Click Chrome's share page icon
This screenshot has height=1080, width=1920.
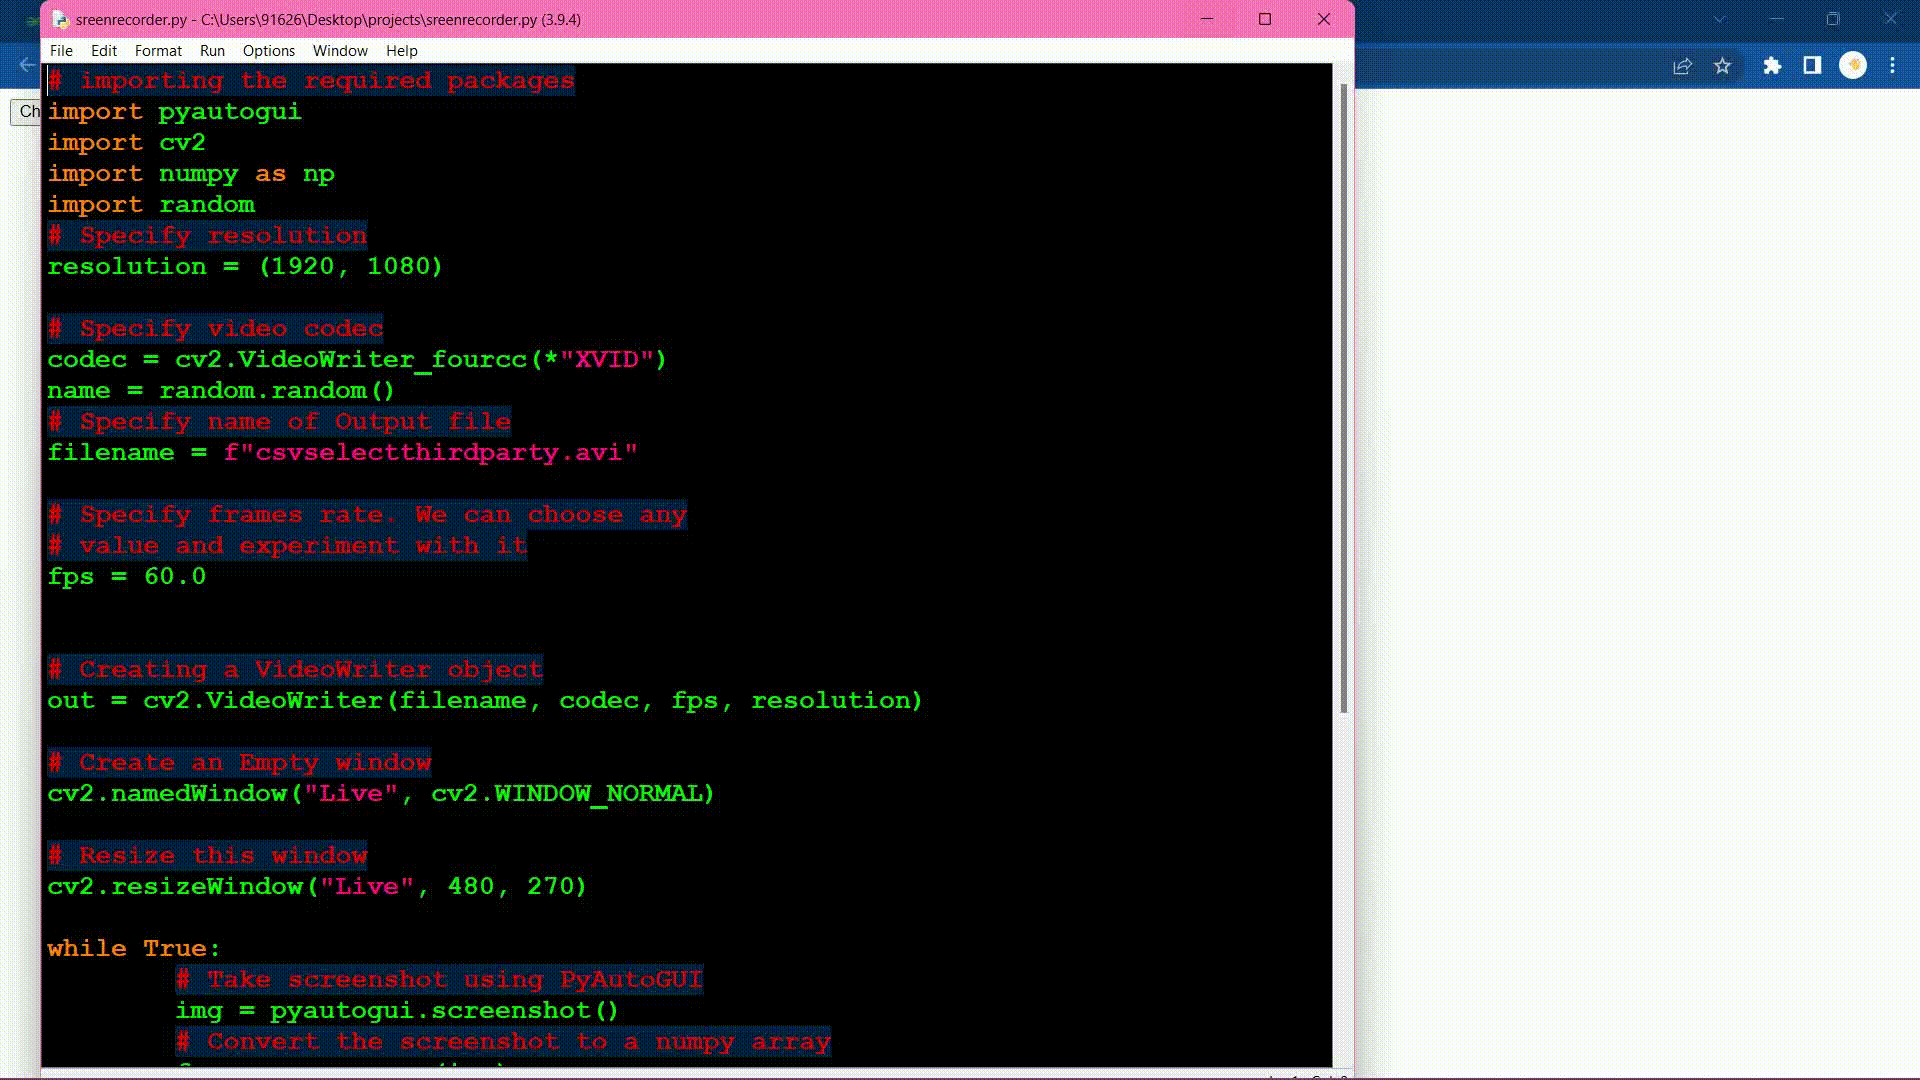[1682, 66]
